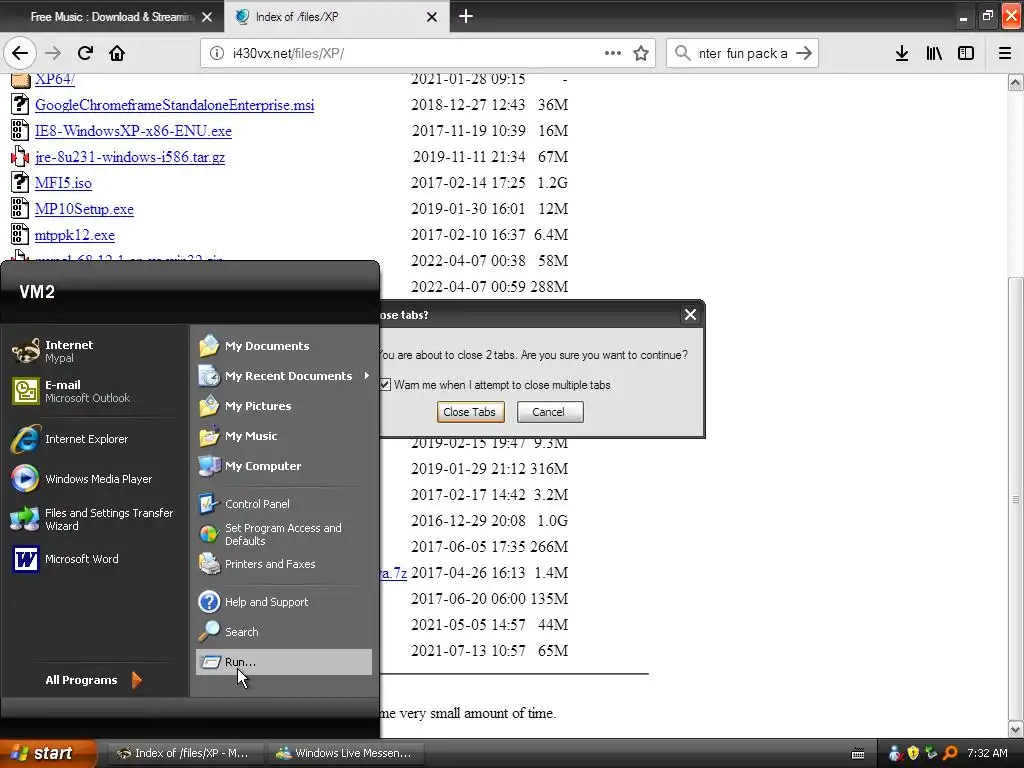Confirm with the Close Tabs button
Viewport: 1024px width, 768px height.
pos(470,412)
